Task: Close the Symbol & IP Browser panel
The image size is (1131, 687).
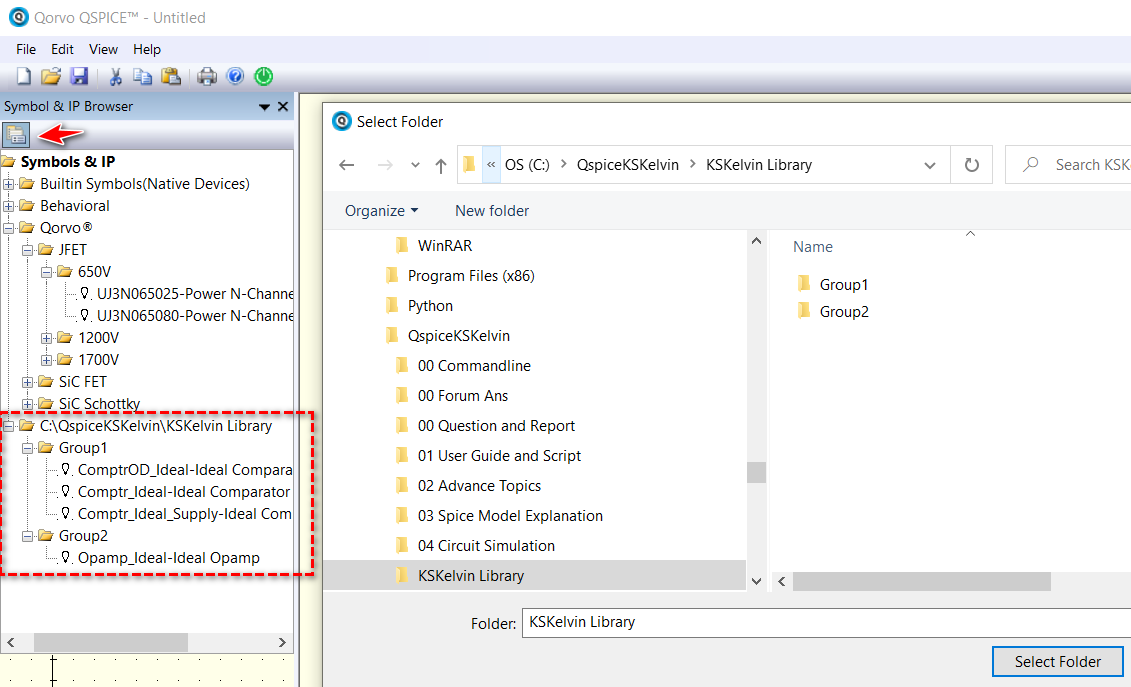Action: click(283, 107)
